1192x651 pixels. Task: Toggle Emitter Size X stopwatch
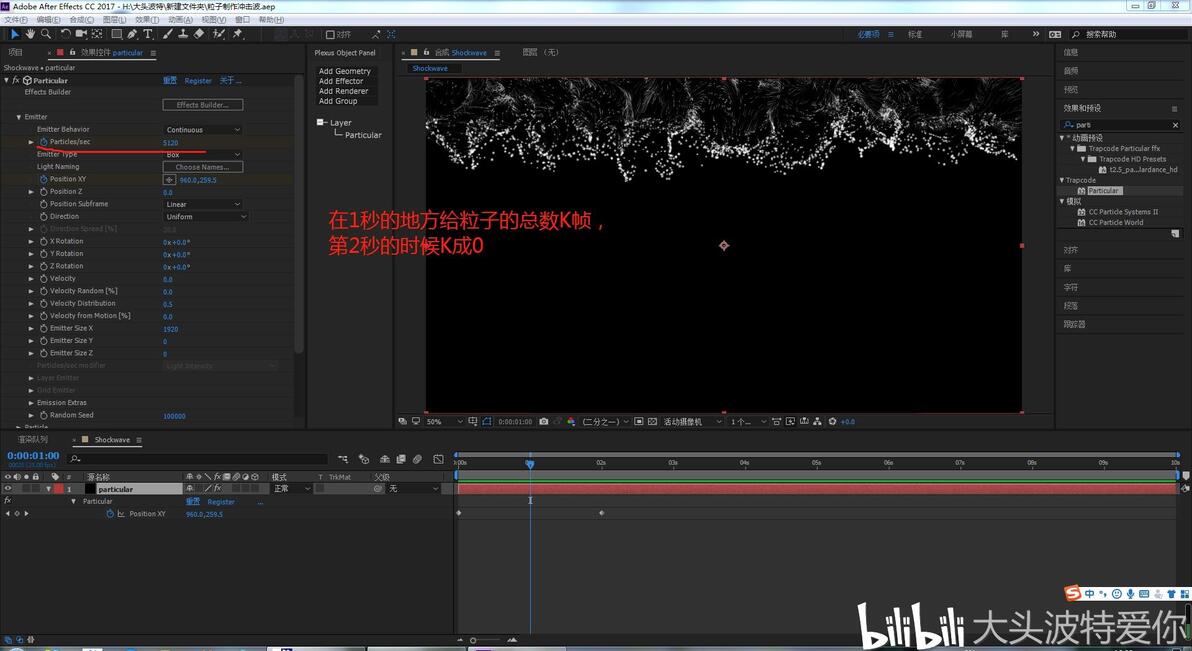tap(43, 329)
